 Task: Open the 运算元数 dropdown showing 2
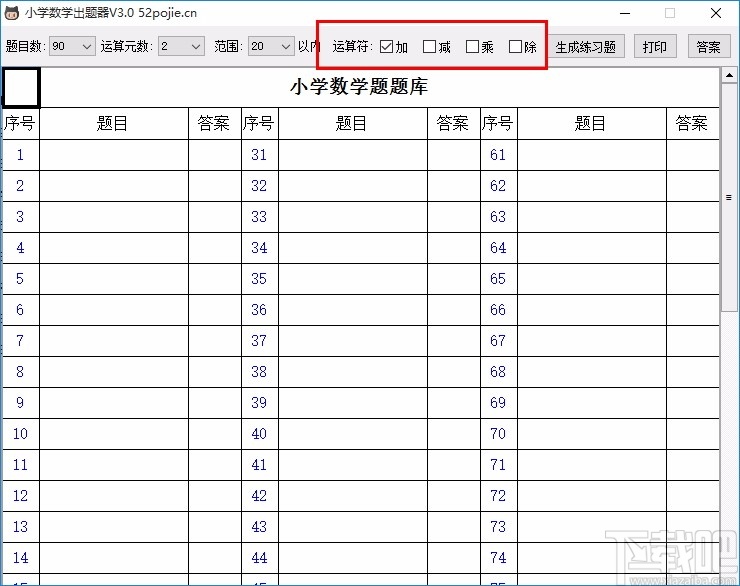coord(181,46)
